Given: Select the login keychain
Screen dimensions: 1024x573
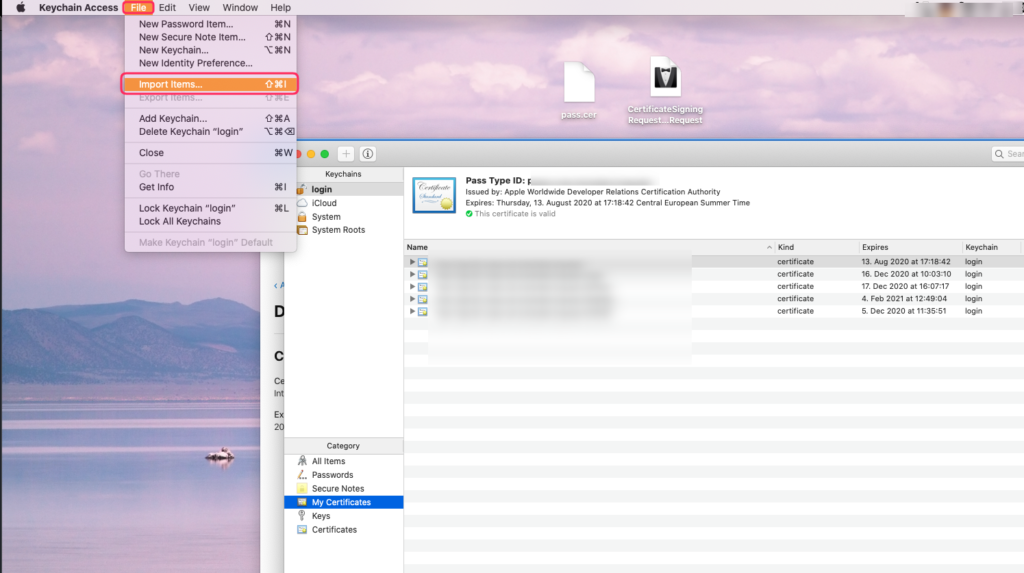Looking at the screenshot, I should 344,189.
